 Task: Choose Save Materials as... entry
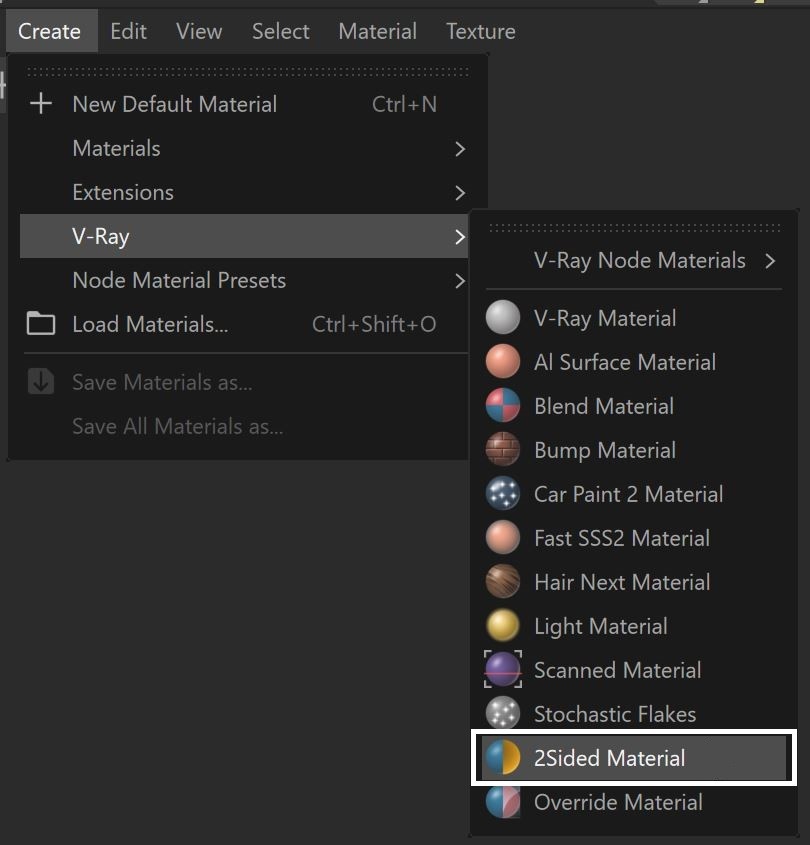(244, 382)
